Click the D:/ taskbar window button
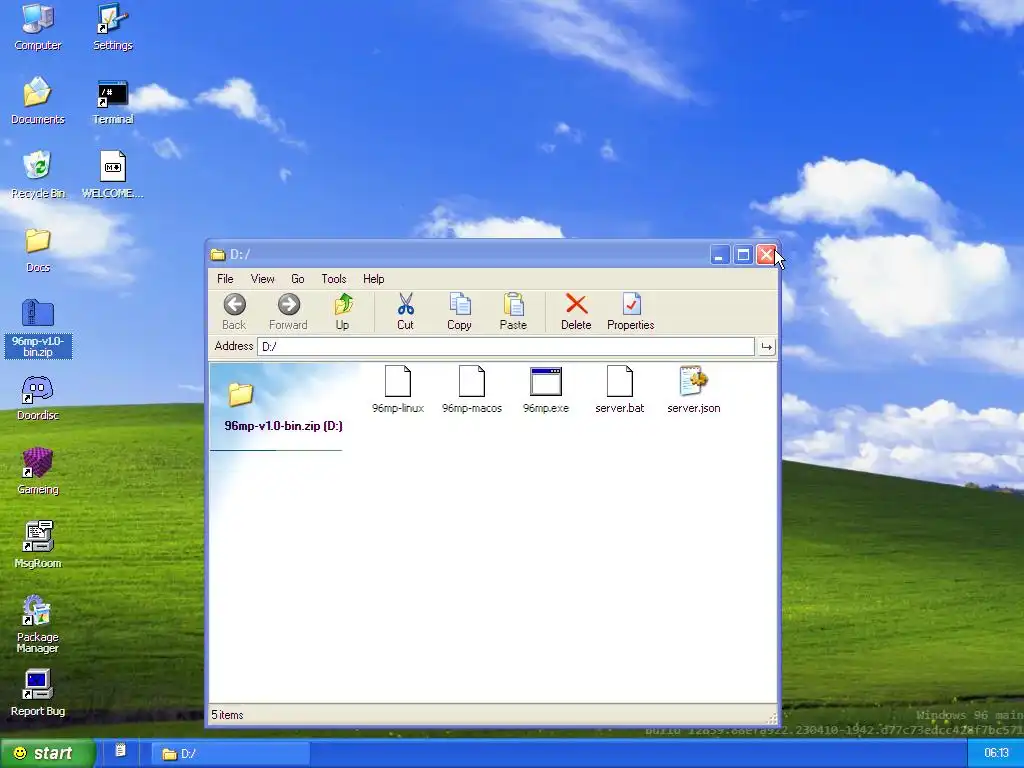Viewport: 1024px width, 768px height. pos(231,754)
